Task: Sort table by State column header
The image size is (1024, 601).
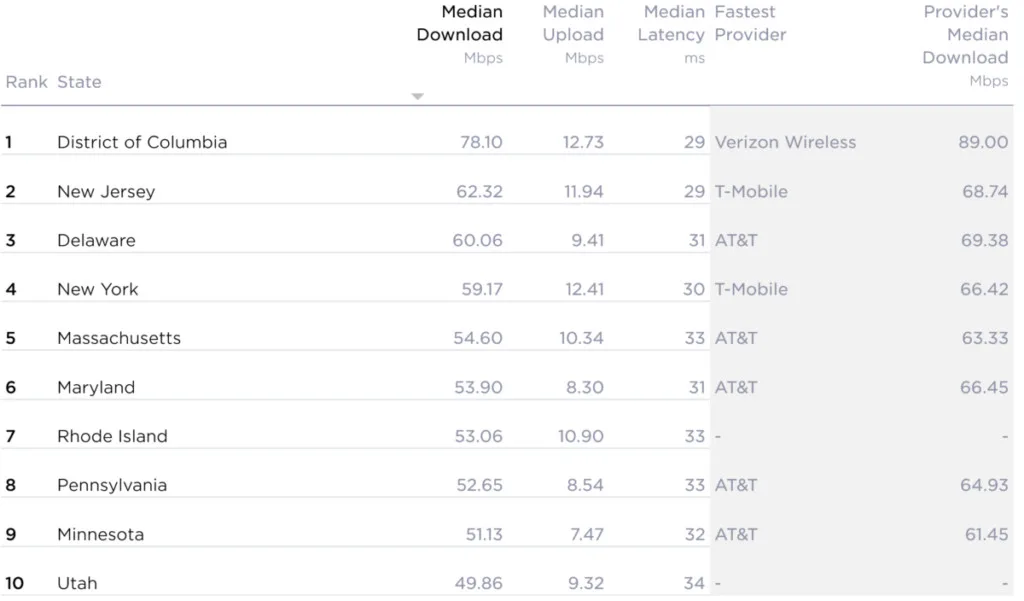Action: pyautogui.click(x=79, y=82)
